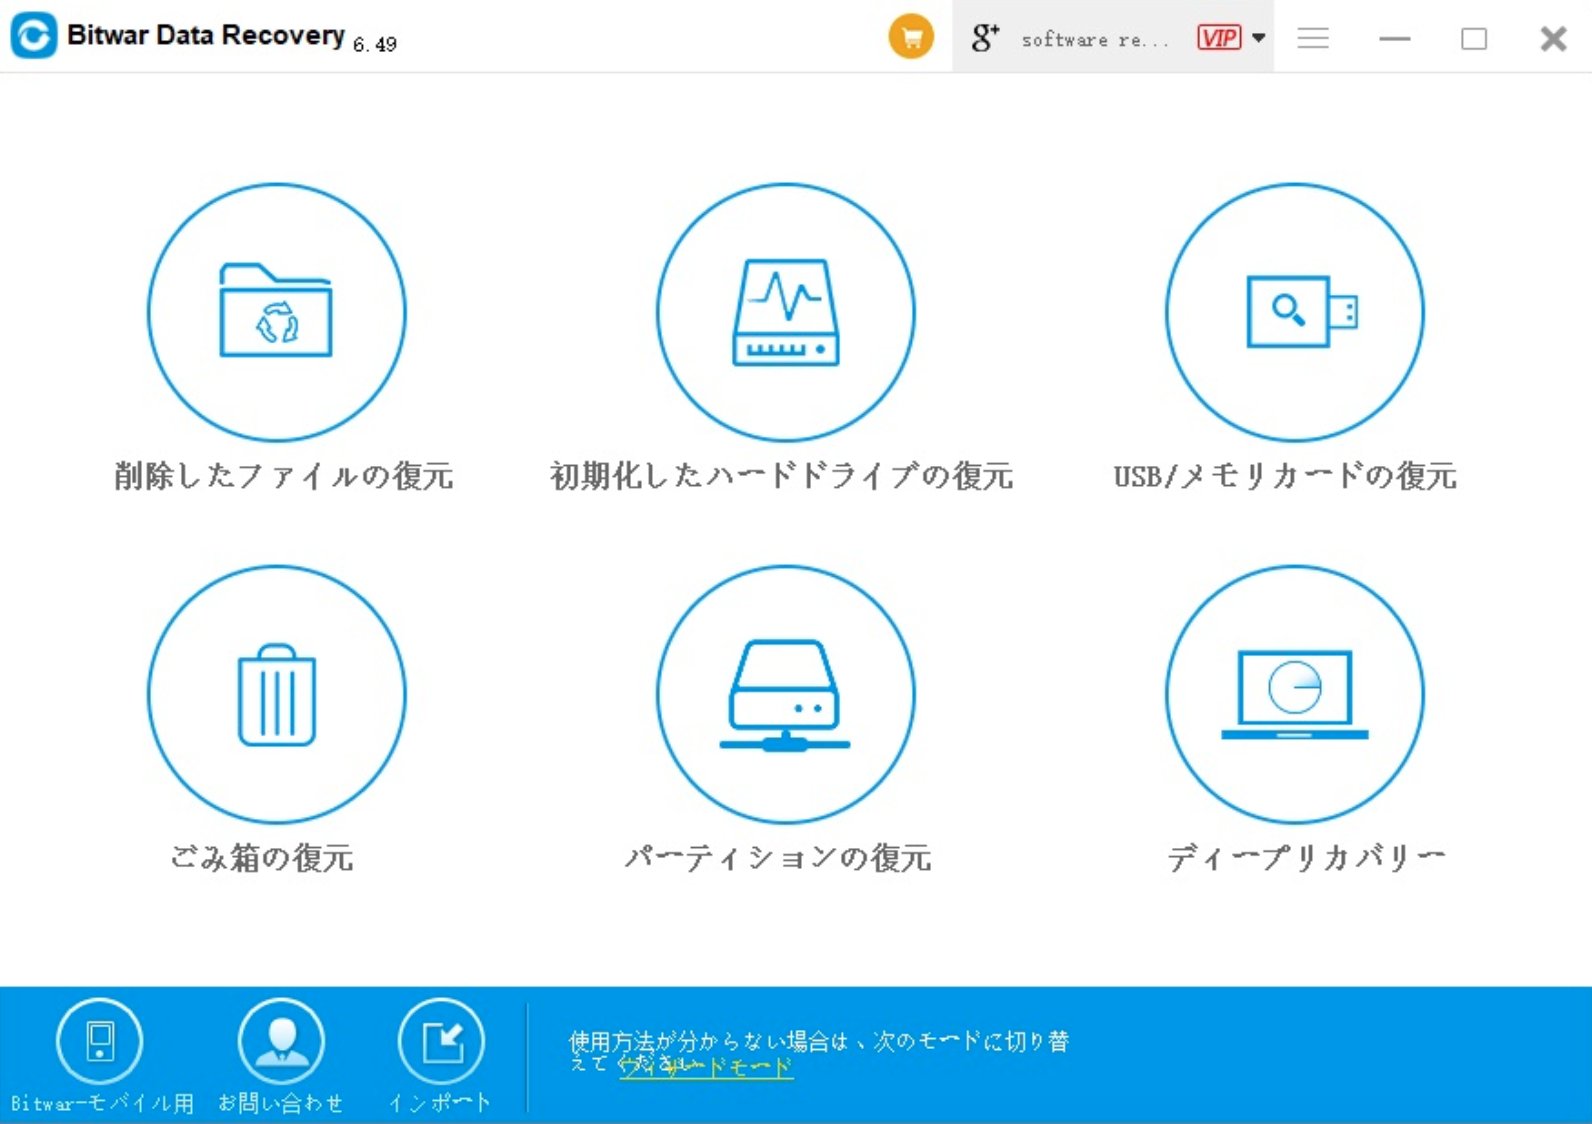Click the '削除したファイルの復元' label
This screenshot has width=1592, height=1124.
[284, 476]
